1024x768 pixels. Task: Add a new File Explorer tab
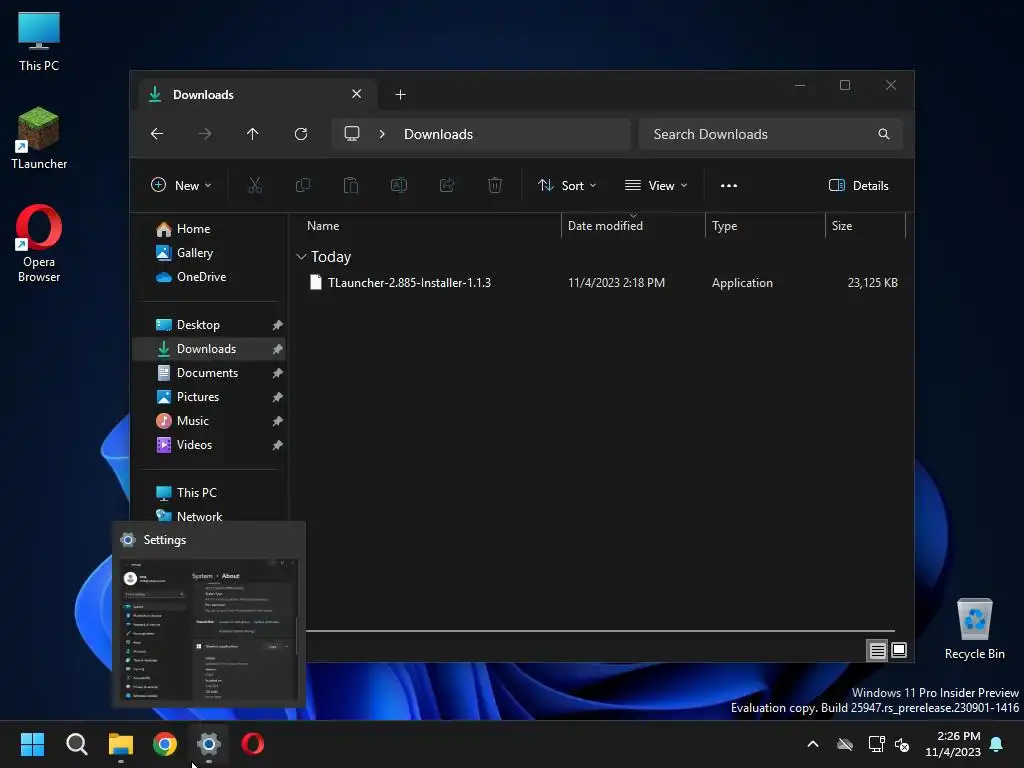[400, 95]
